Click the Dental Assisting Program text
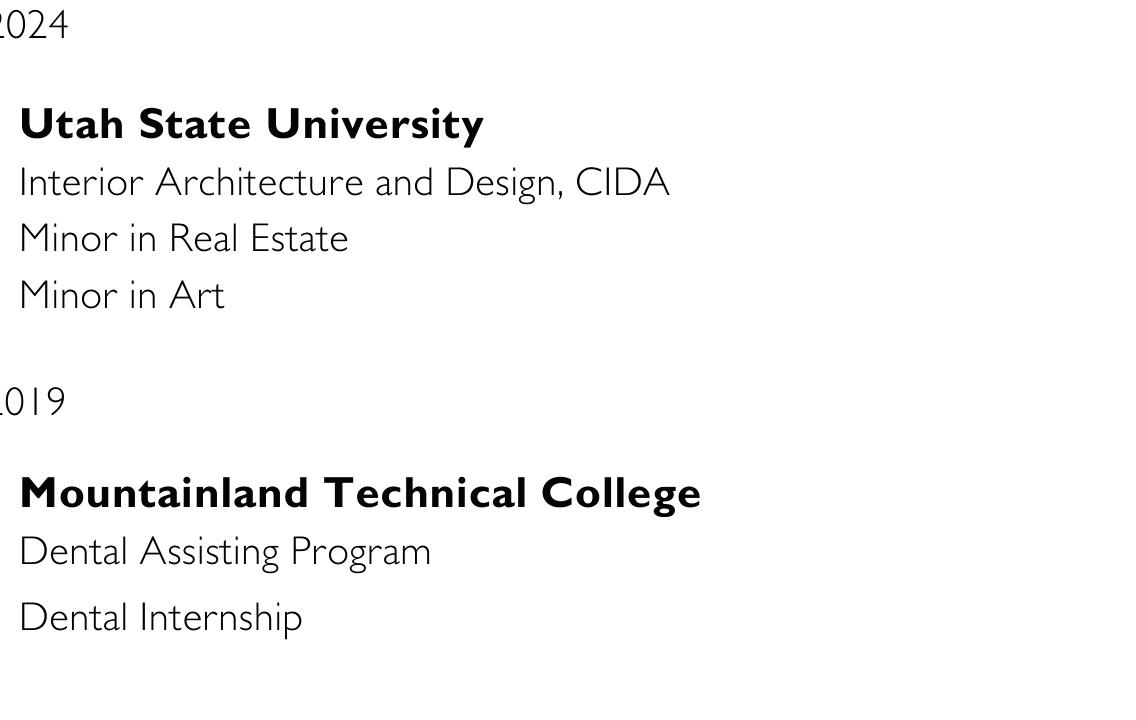 point(225,553)
